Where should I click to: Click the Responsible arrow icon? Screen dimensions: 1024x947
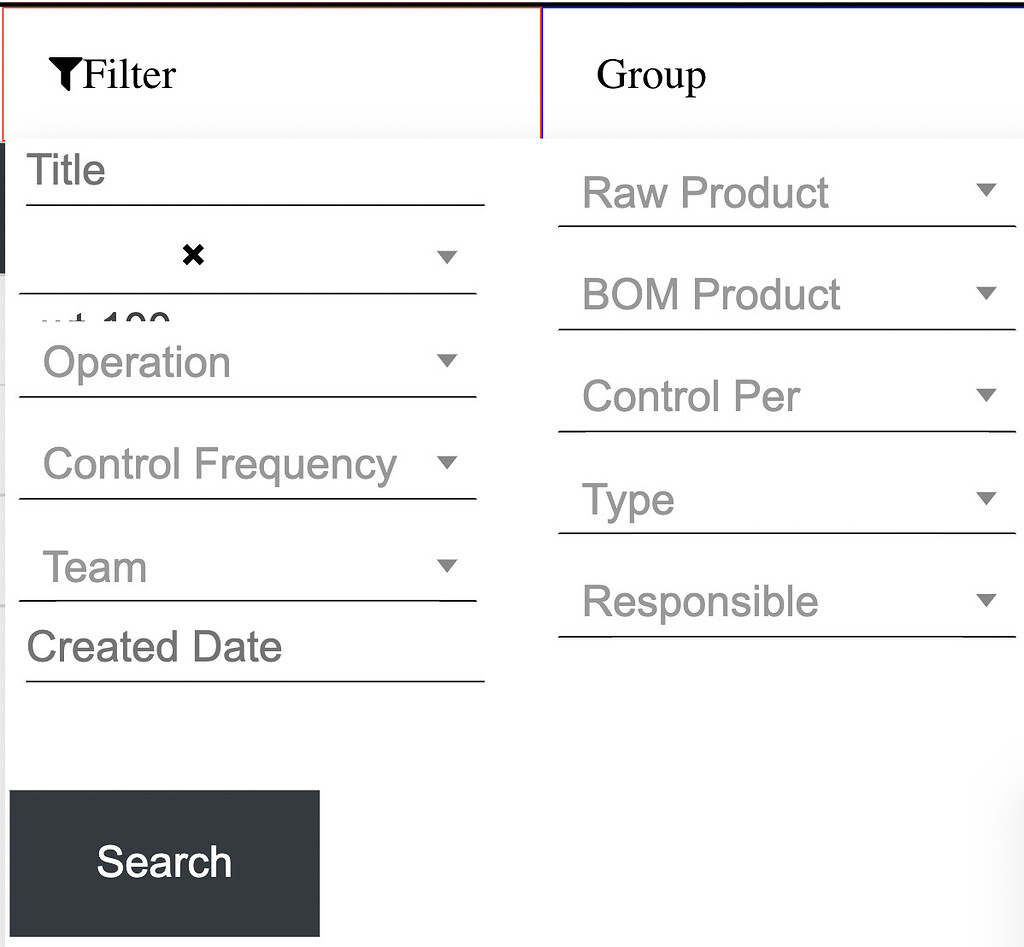point(986,601)
